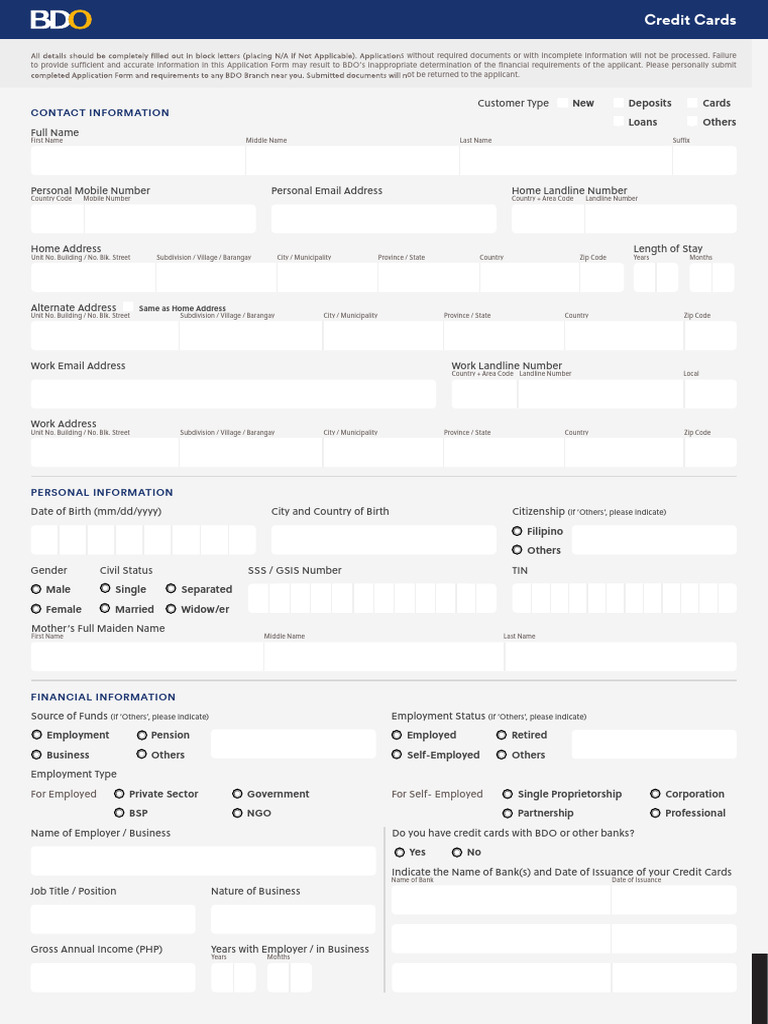
Task: Select Private Sector employment type
Action: coord(119,793)
